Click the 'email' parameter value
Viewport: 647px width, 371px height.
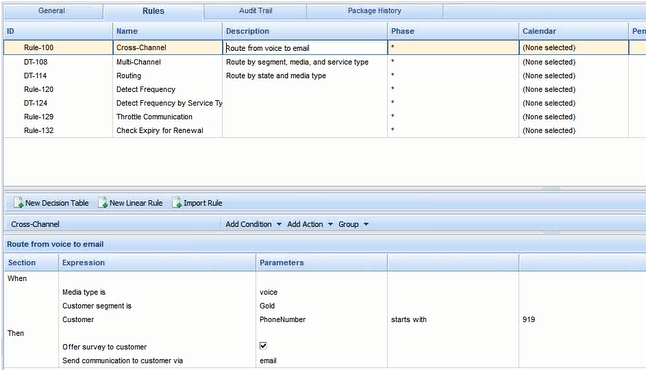coord(268,361)
